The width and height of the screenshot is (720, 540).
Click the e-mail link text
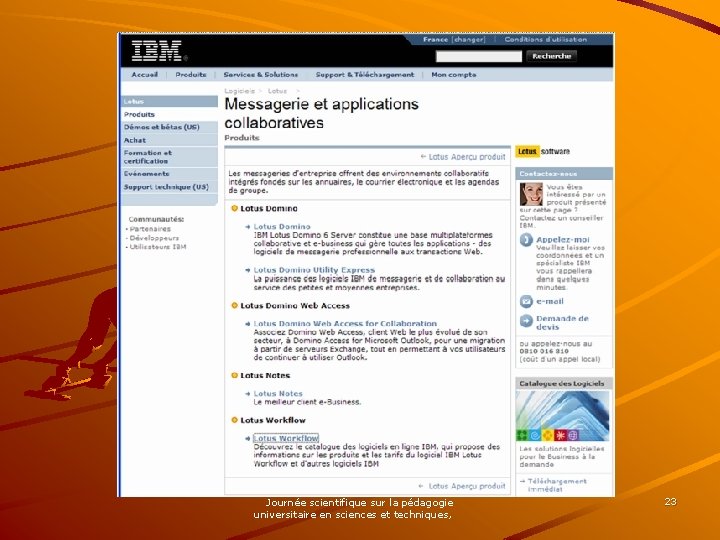pos(550,301)
